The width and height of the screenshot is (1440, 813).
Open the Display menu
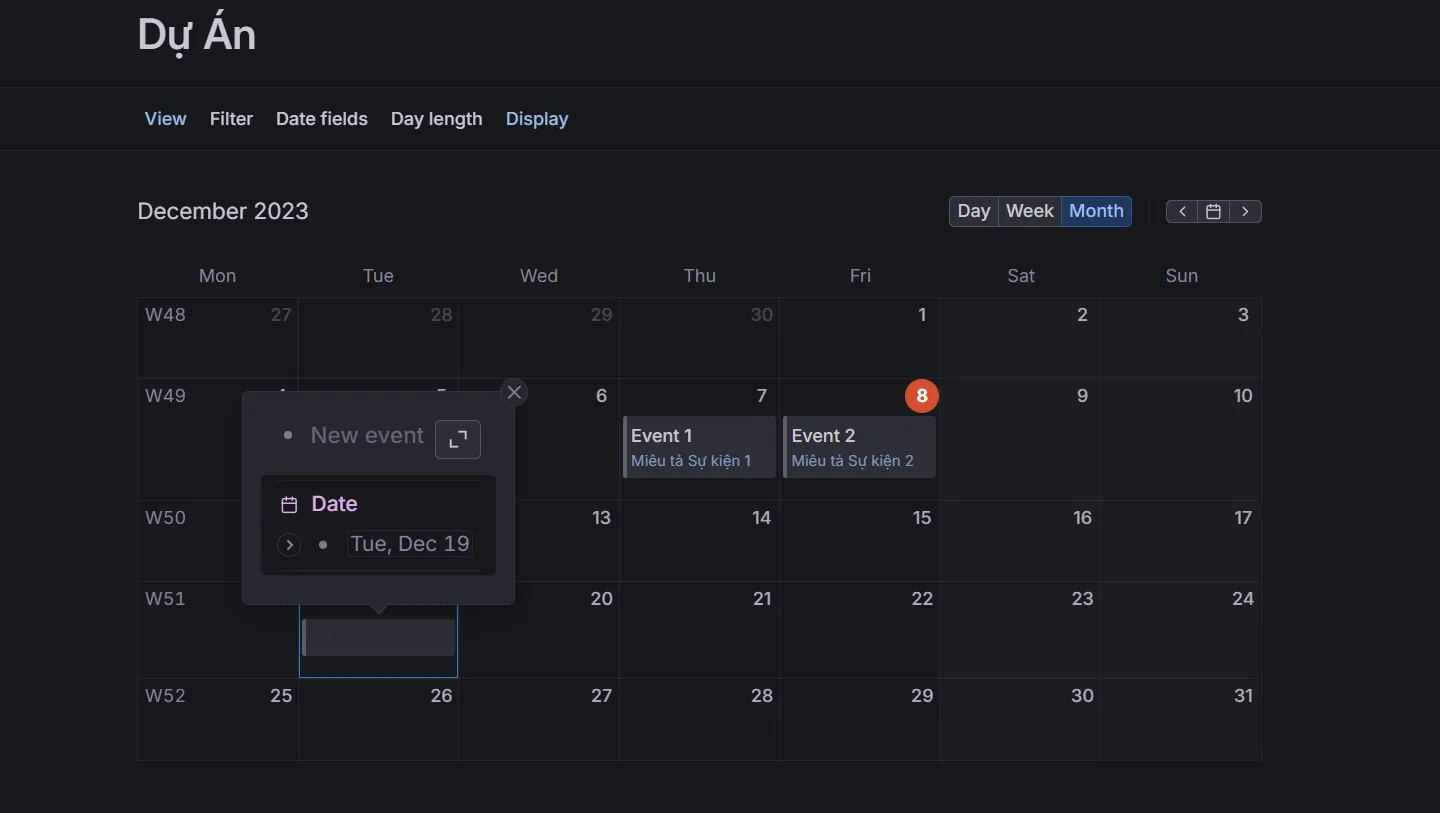pyautogui.click(x=537, y=119)
